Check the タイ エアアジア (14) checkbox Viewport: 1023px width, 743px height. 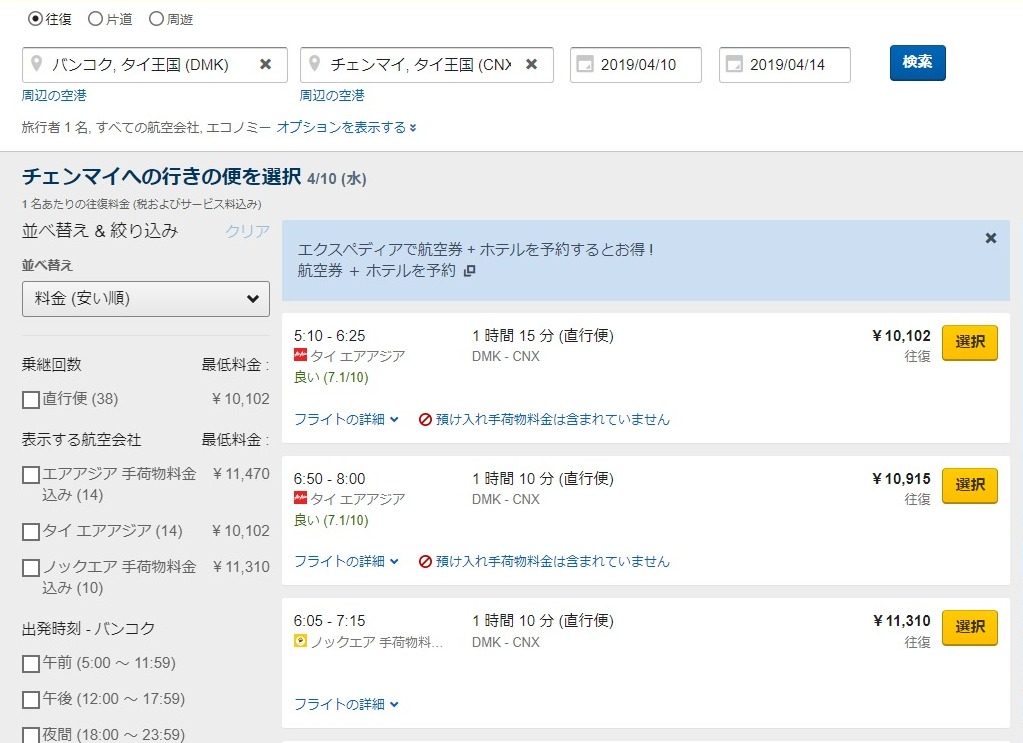tap(31, 532)
